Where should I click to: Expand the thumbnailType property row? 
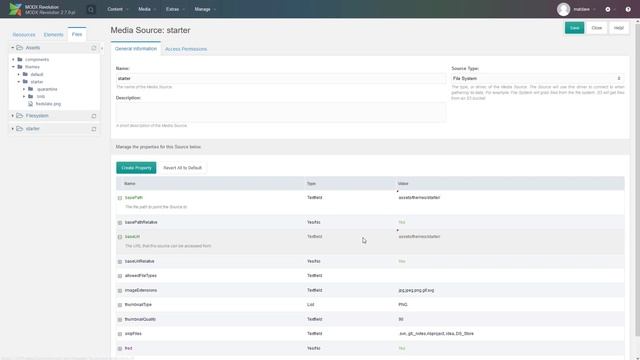(x=120, y=305)
